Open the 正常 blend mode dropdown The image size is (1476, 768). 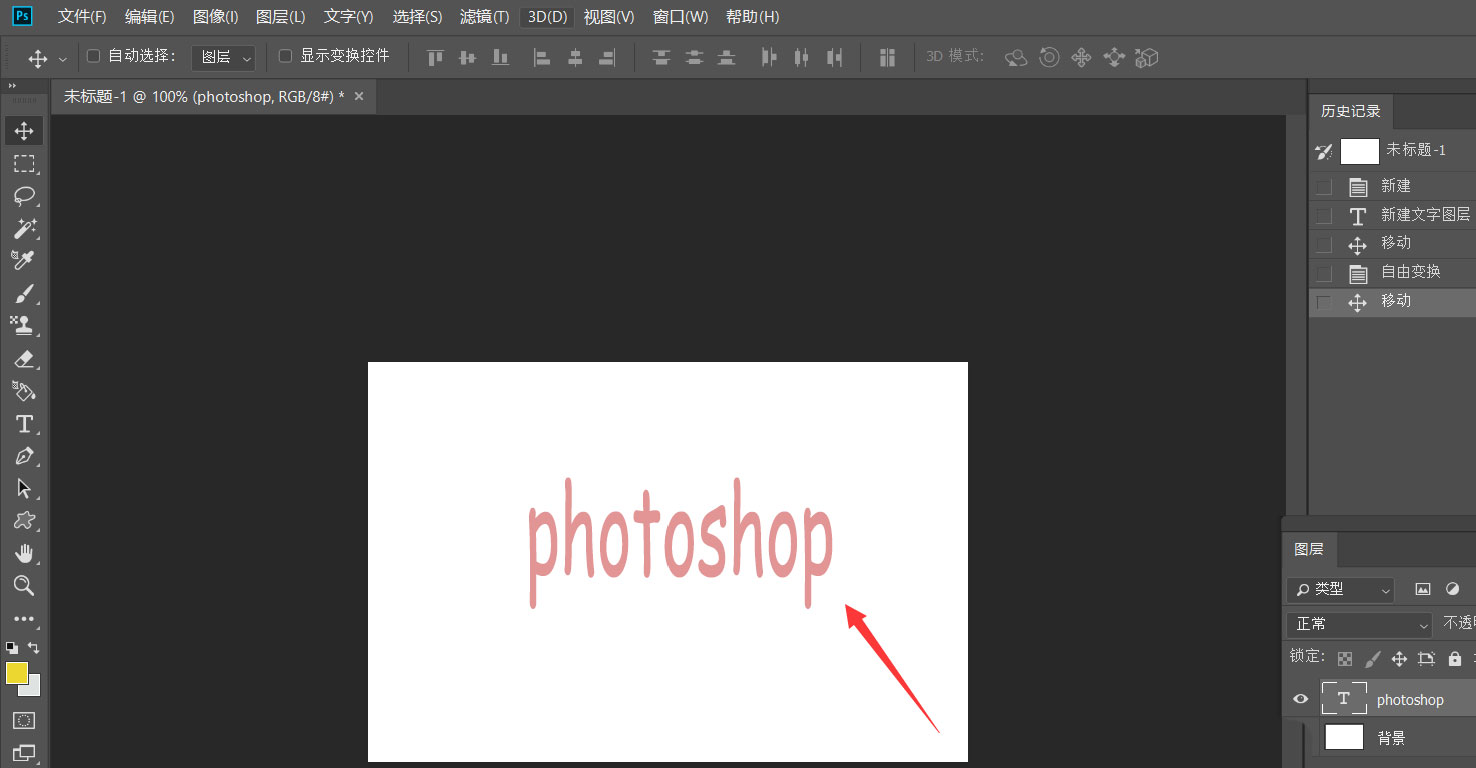(x=1360, y=624)
